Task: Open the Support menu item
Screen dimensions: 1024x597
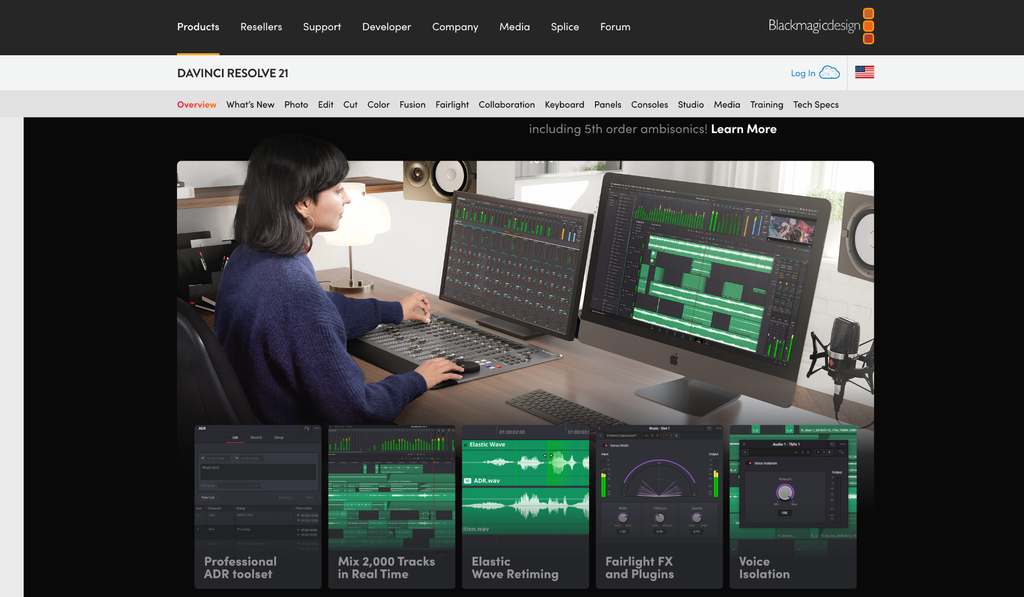Action: [x=322, y=27]
